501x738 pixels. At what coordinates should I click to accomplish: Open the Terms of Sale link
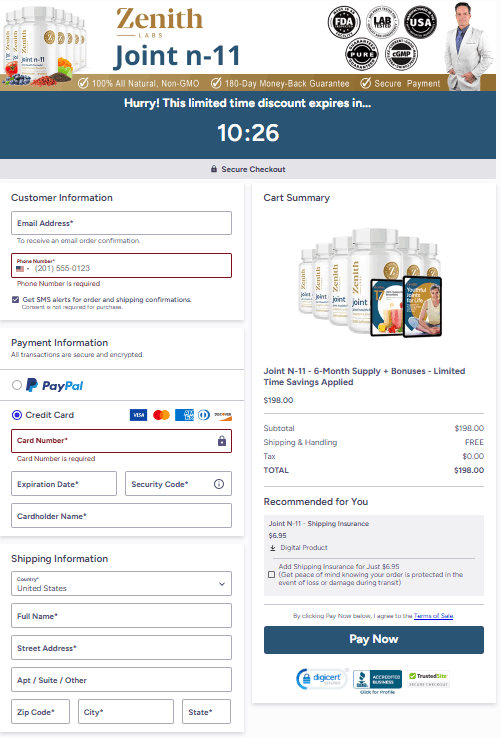433,616
